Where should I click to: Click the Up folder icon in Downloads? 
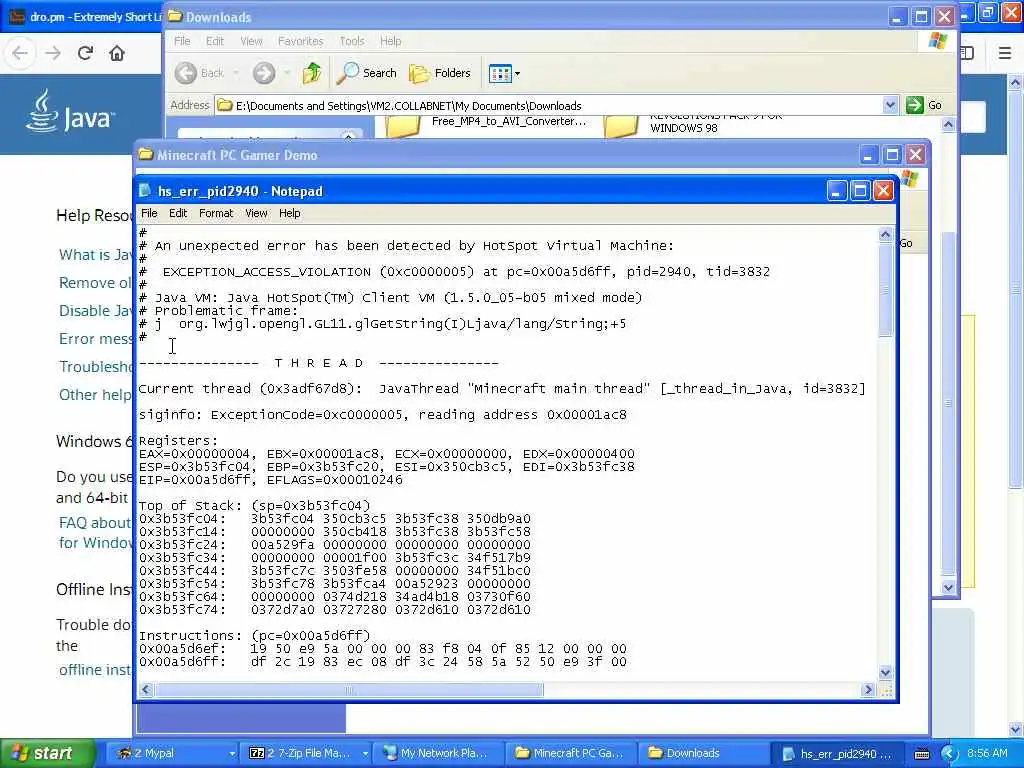[x=312, y=73]
